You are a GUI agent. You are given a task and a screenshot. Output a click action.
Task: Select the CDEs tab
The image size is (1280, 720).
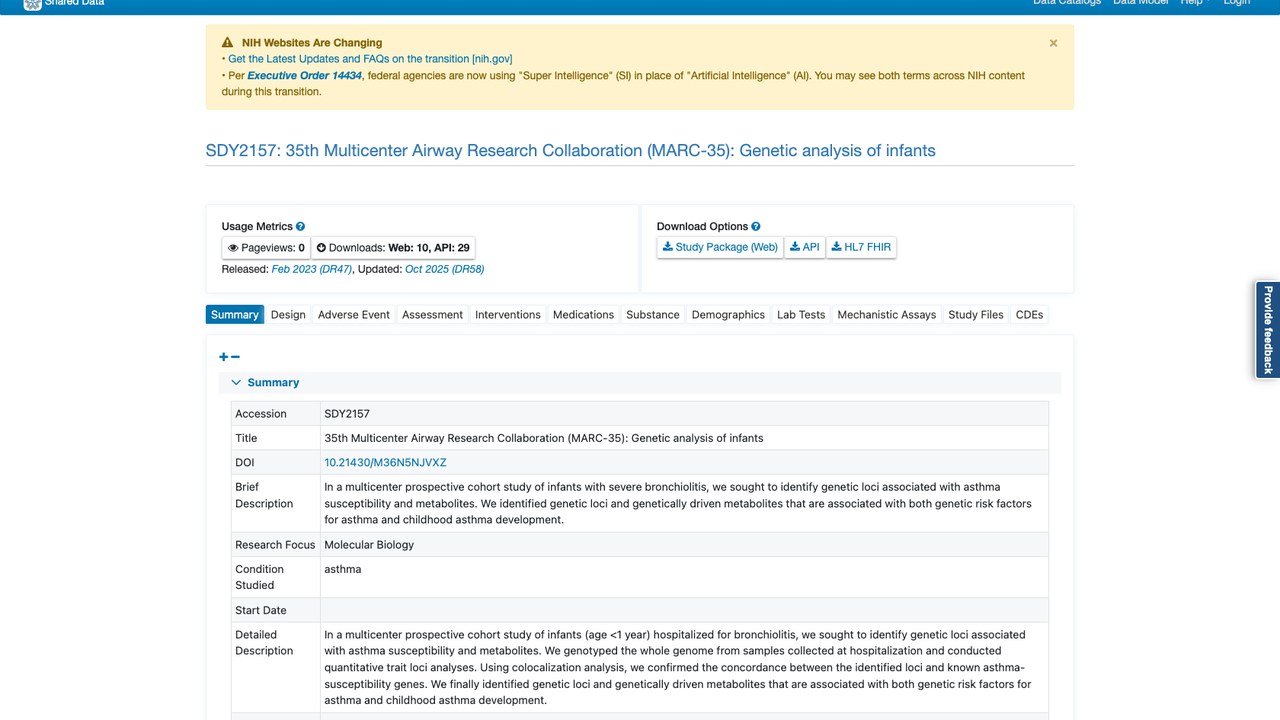click(x=1029, y=314)
